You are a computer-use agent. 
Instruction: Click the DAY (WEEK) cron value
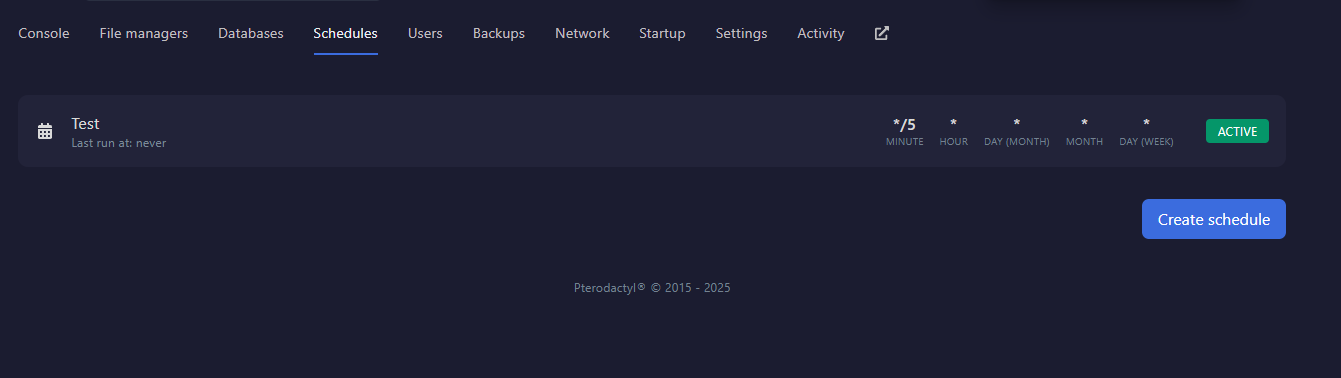(1146, 124)
